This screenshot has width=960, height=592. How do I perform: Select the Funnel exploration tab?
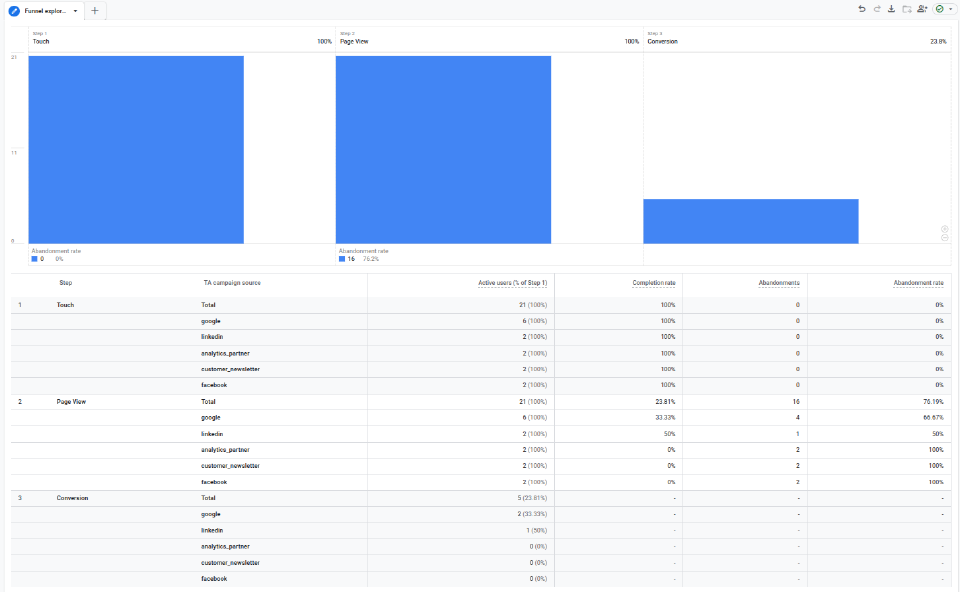pos(45,11)
